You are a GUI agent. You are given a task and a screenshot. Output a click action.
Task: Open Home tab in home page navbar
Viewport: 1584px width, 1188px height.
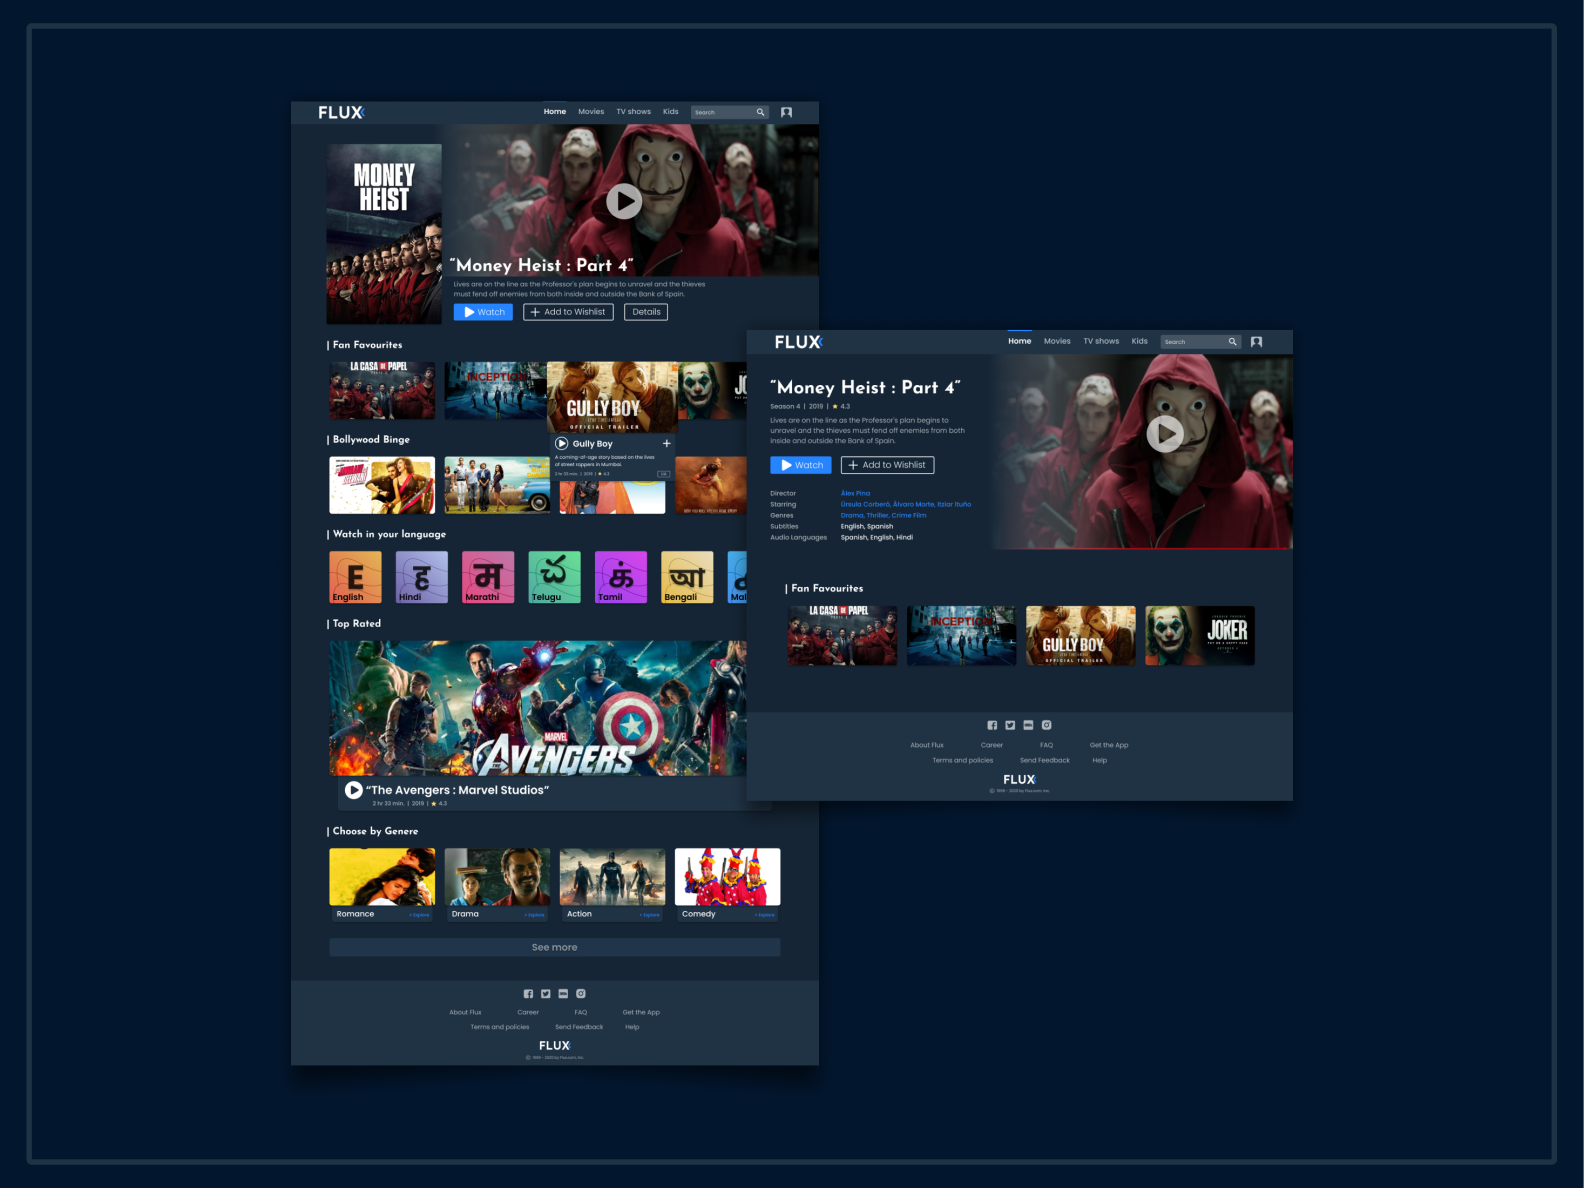pyautogui.click(x=555, y=112)
